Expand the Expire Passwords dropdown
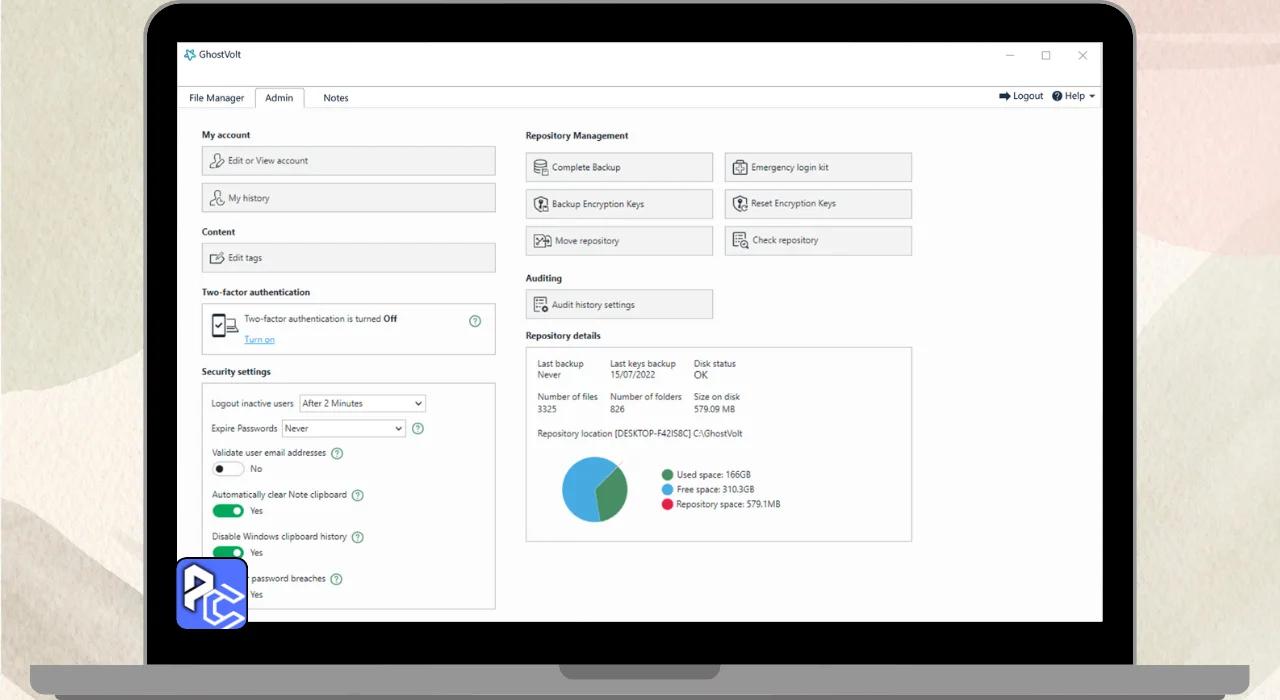The height and width of the screenshot is (700, 1280). 344,428
